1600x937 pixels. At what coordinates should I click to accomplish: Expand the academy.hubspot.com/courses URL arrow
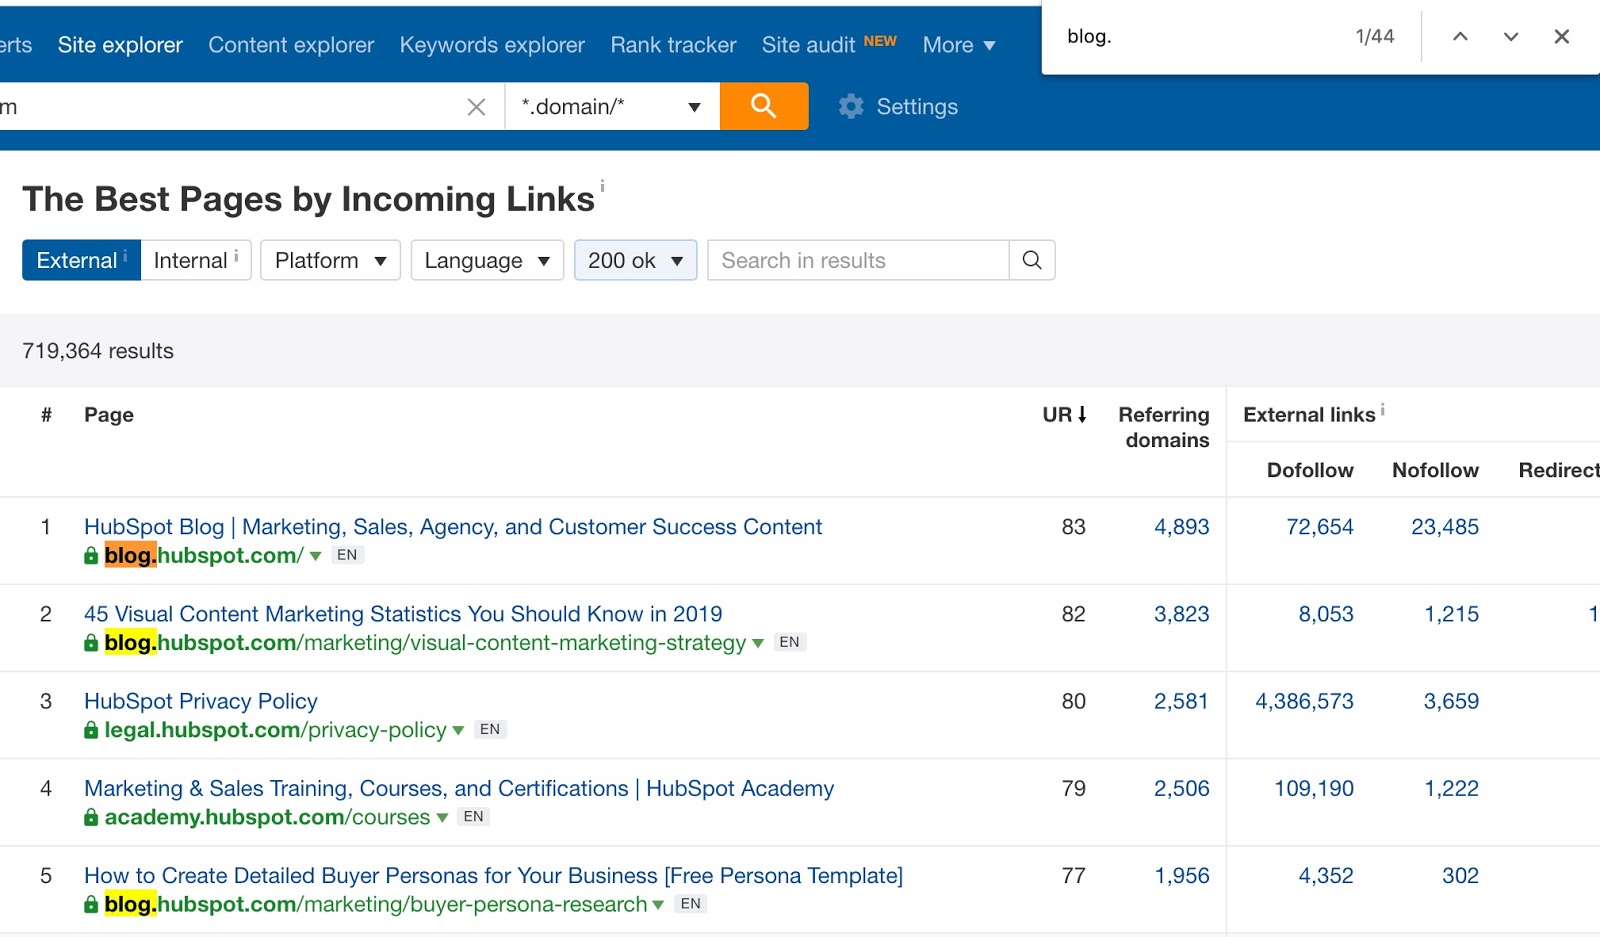442,817
